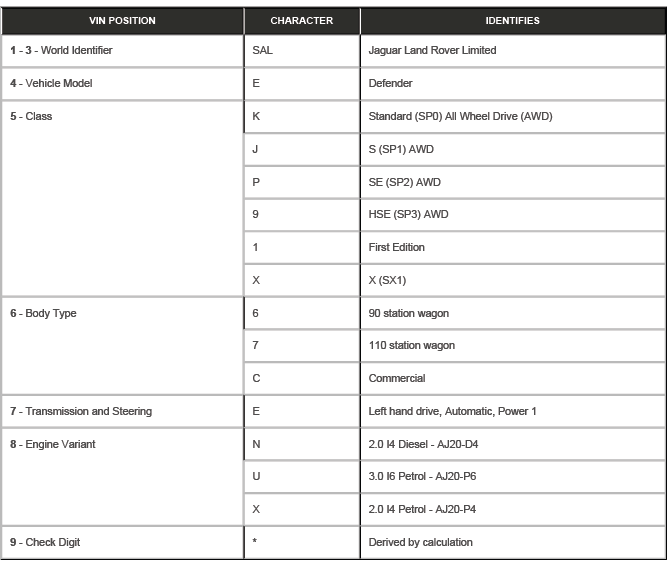Click the Vehicle Model row label
The width and height of the screenshot is (669, 563).
tap(51, 83)
